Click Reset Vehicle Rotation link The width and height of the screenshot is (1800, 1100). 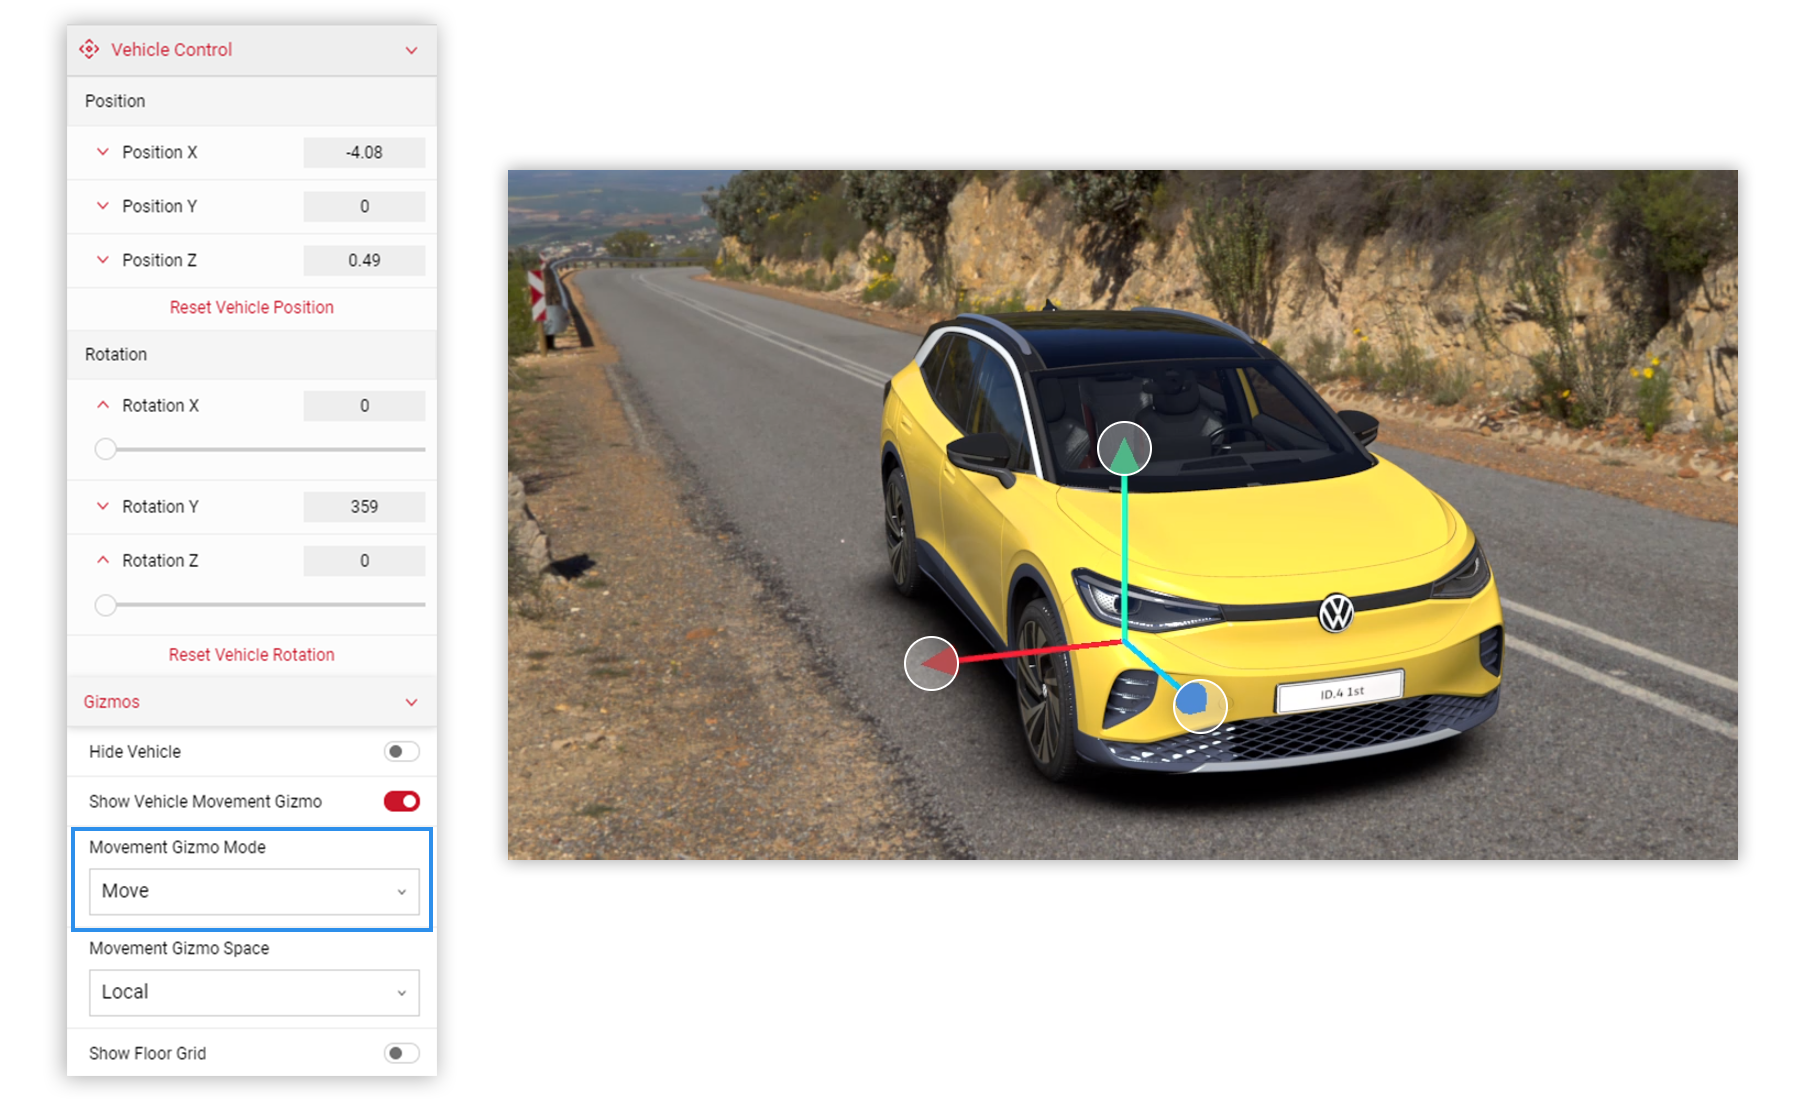(x=252, y=654)
